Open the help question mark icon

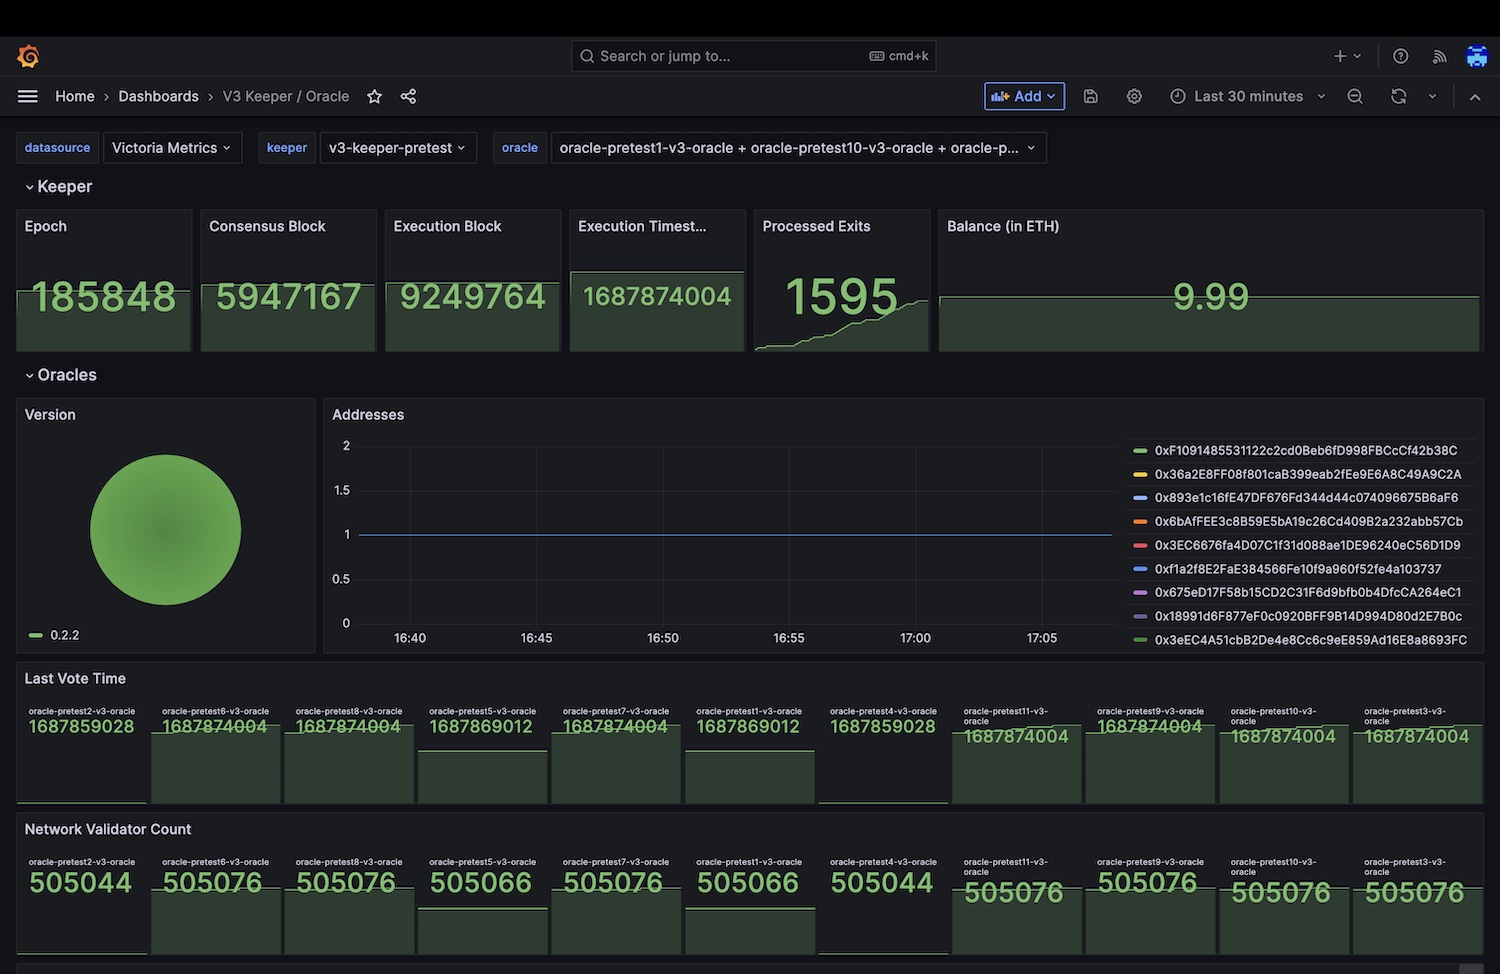click(1401, 56)
